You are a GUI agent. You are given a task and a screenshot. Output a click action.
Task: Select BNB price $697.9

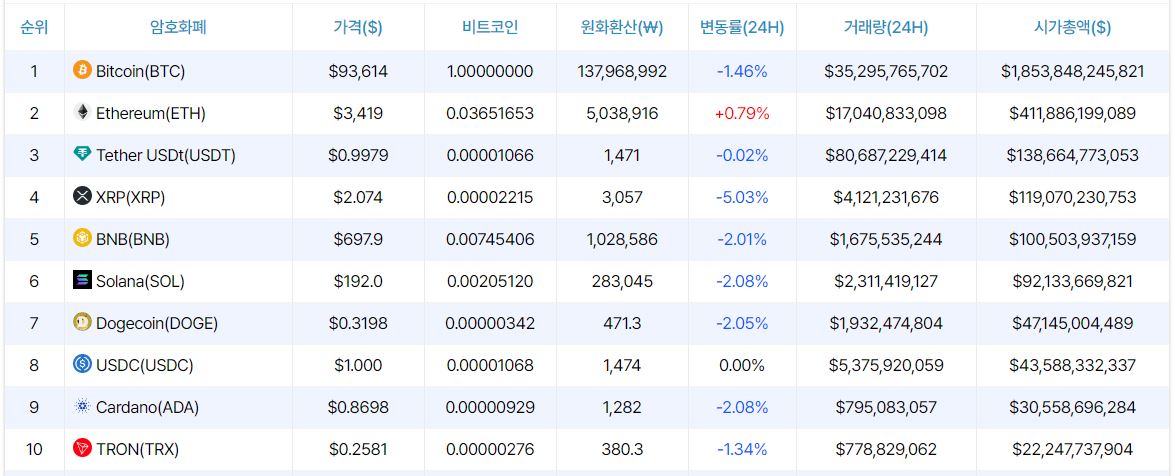358,239
